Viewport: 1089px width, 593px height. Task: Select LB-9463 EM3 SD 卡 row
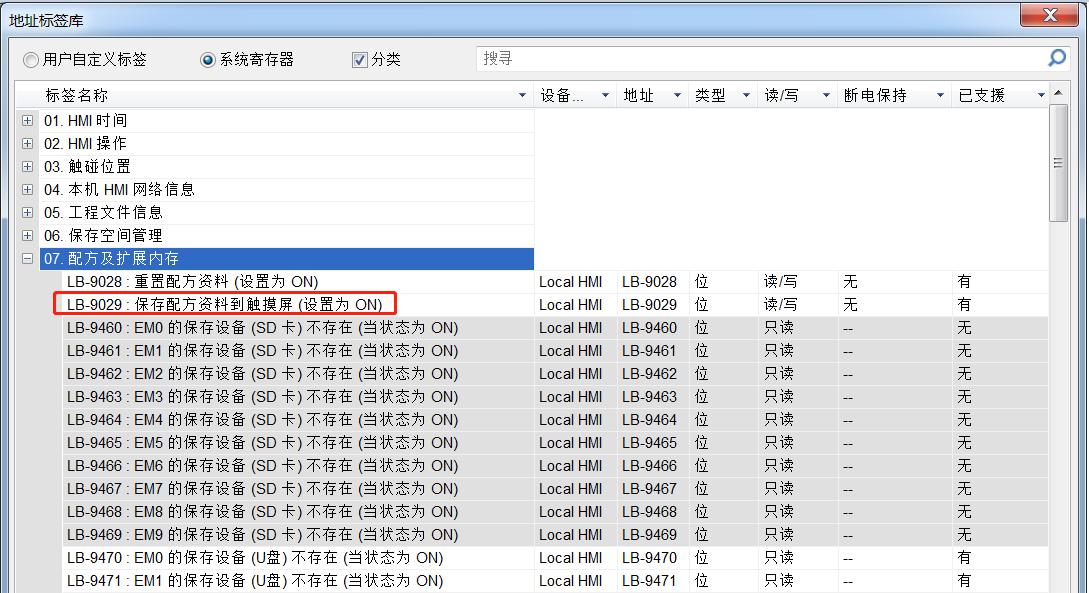click(555, 396)
